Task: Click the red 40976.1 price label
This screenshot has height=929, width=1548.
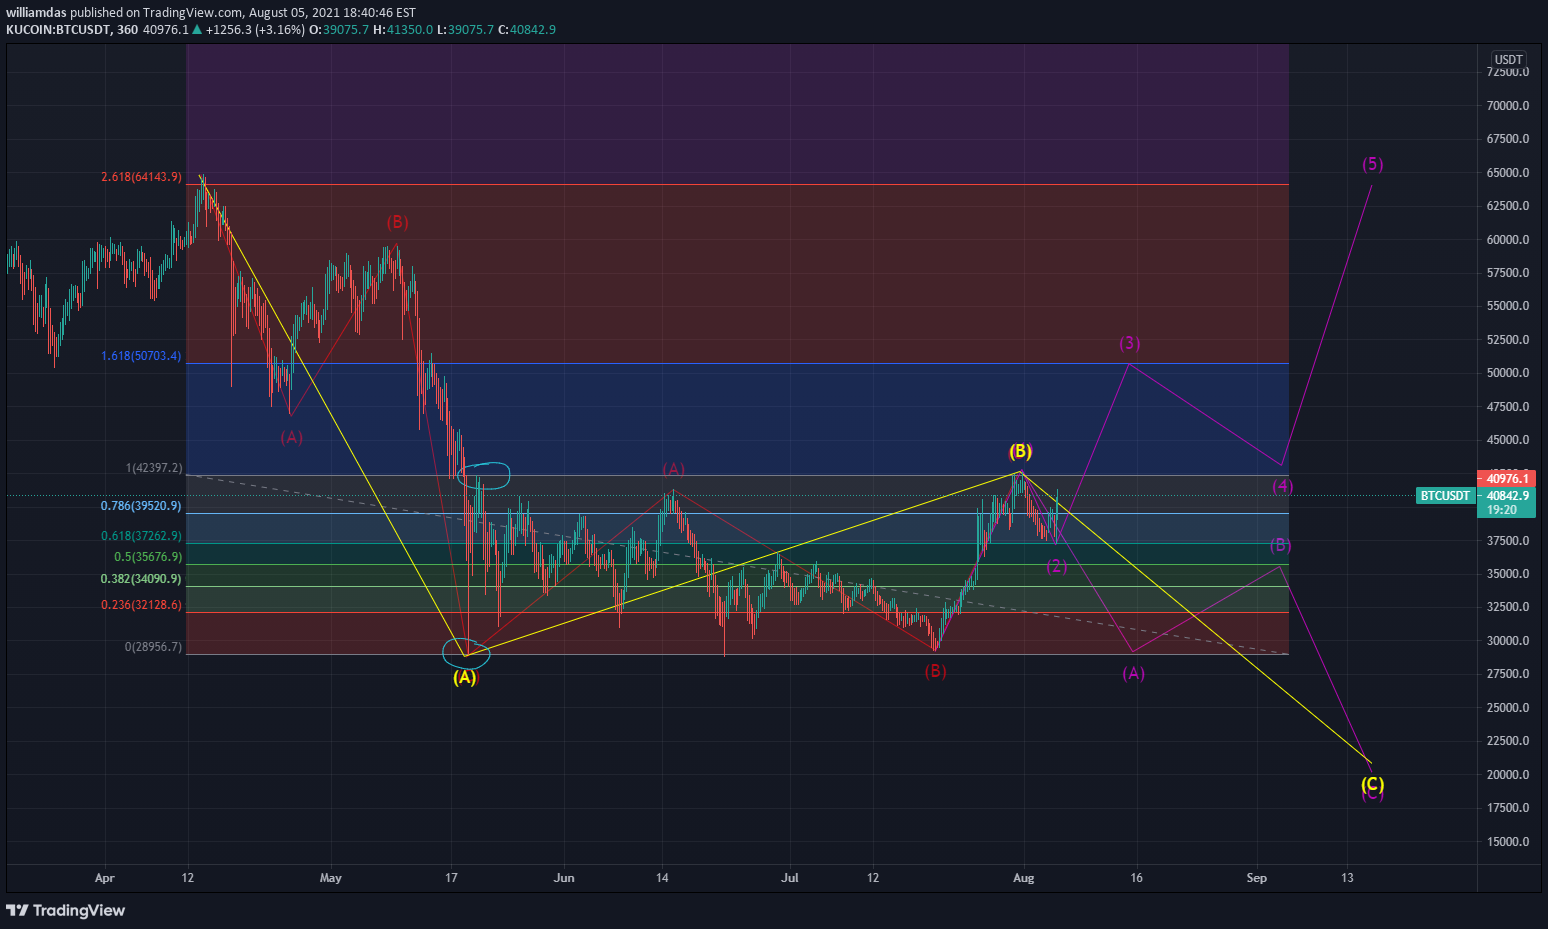Action: tap(1507, 479)
